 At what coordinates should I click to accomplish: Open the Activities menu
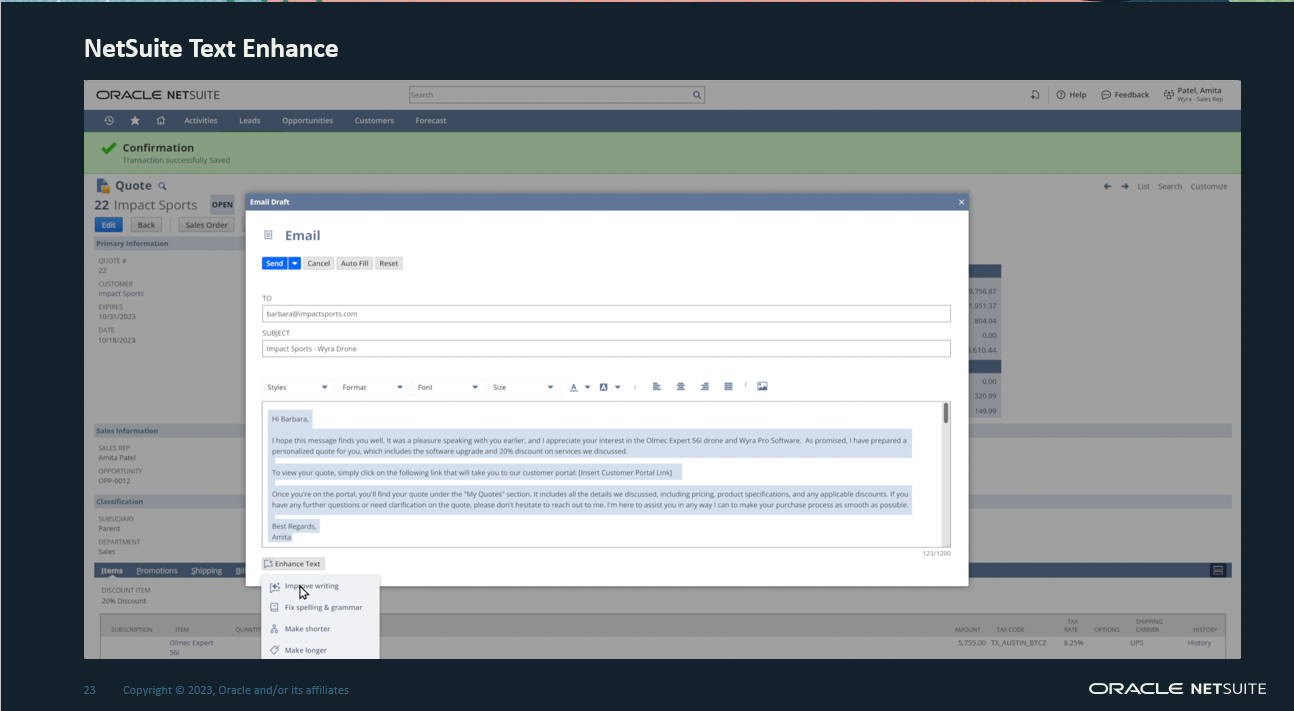(201, 121)
